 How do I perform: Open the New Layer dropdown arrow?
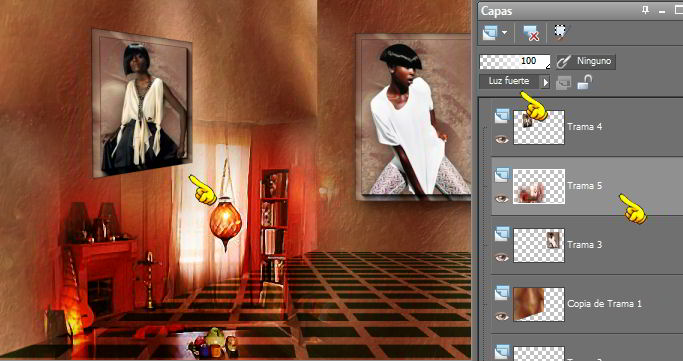click(504, 33)
